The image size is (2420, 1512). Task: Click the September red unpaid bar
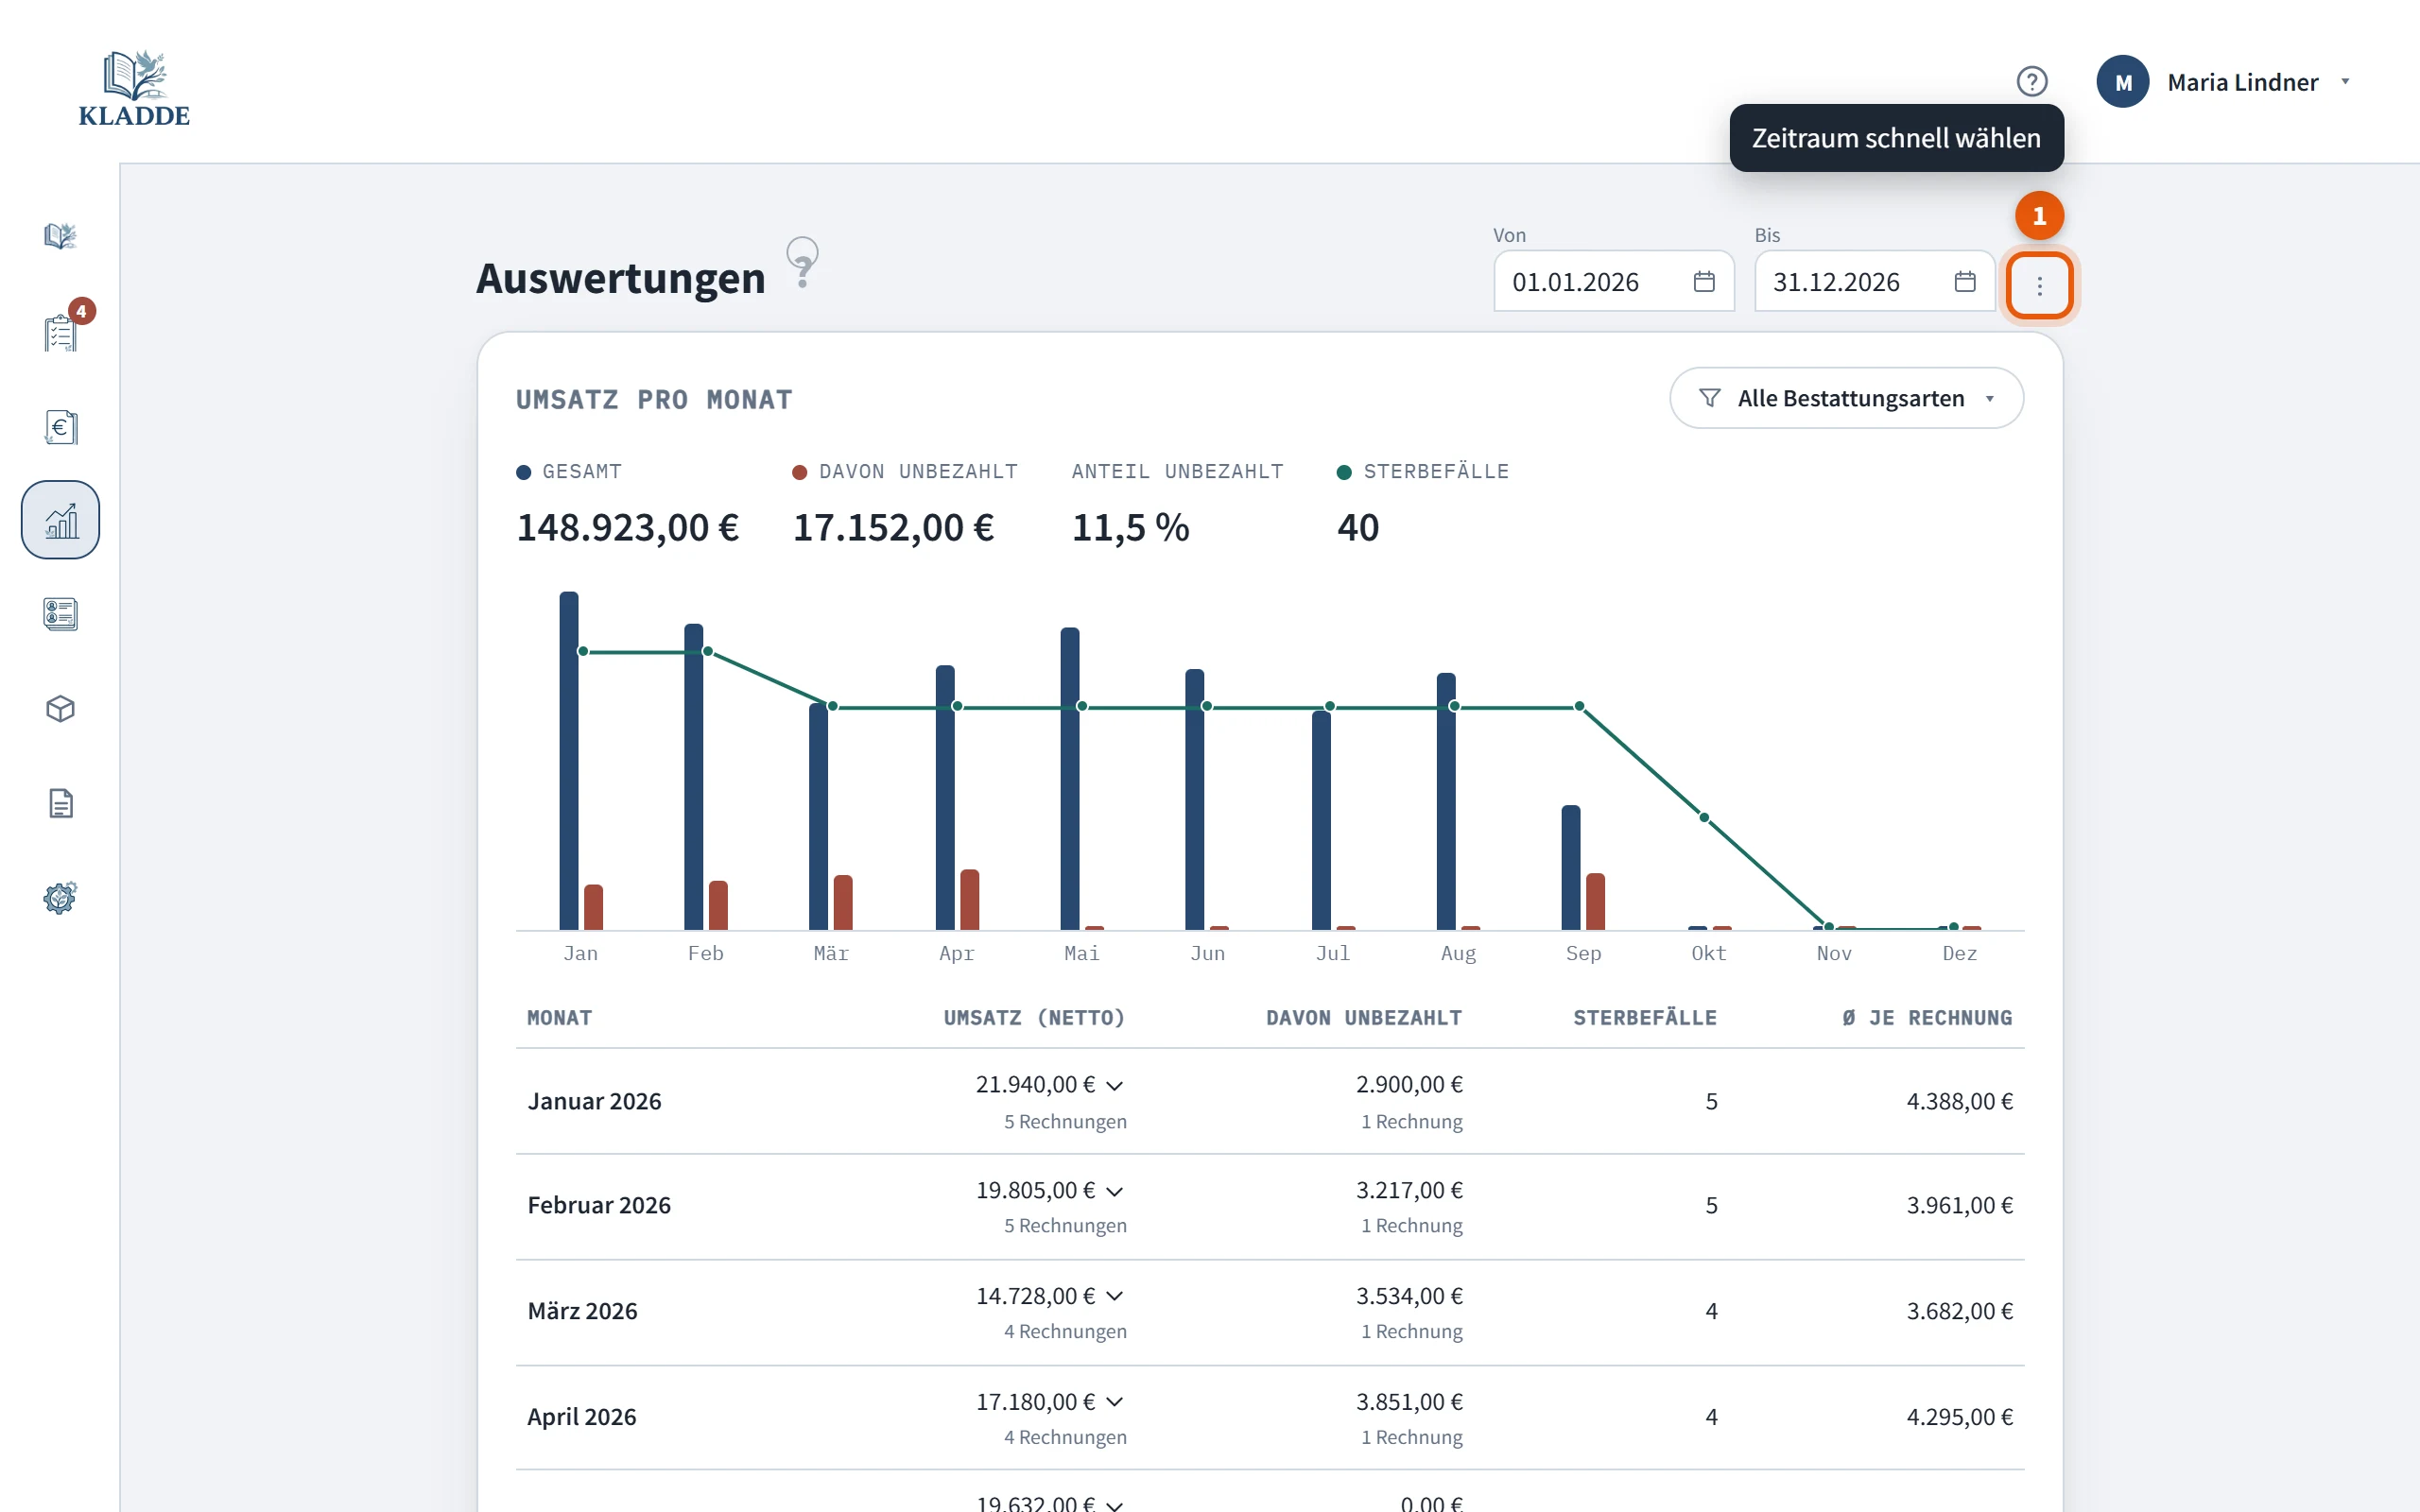point(1595,902)
